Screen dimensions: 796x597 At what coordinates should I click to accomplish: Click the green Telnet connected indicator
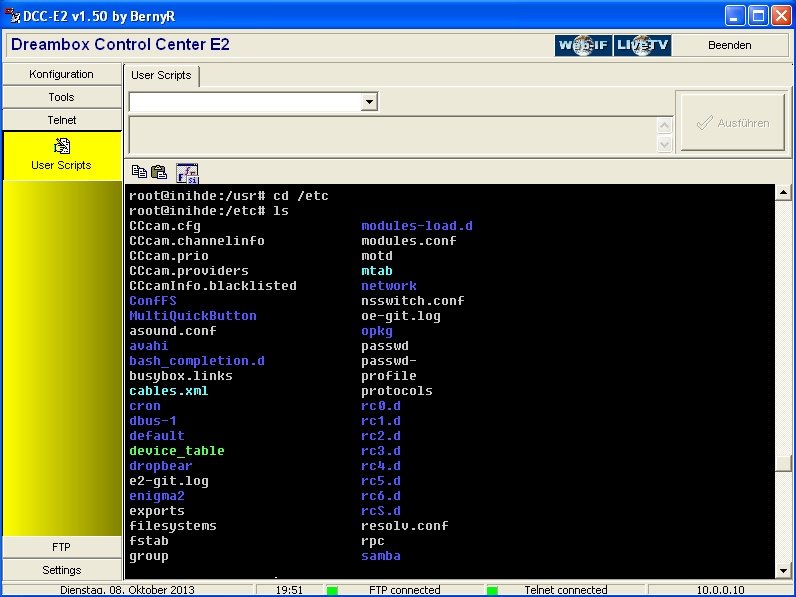pyautogui.click(x=492, y=590)
